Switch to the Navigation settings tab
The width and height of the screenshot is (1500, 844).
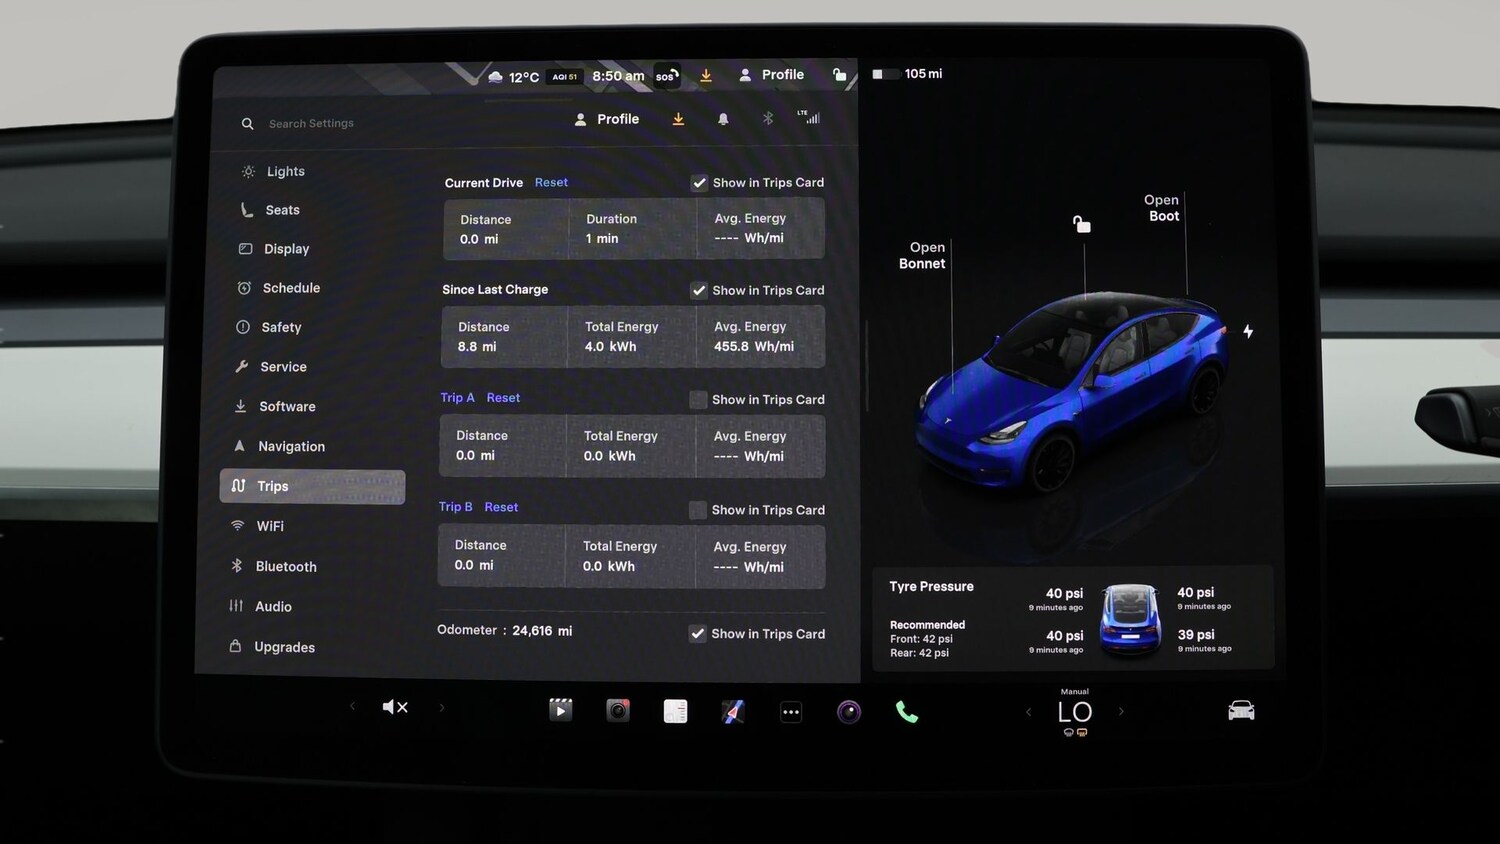tap(291, 446)
